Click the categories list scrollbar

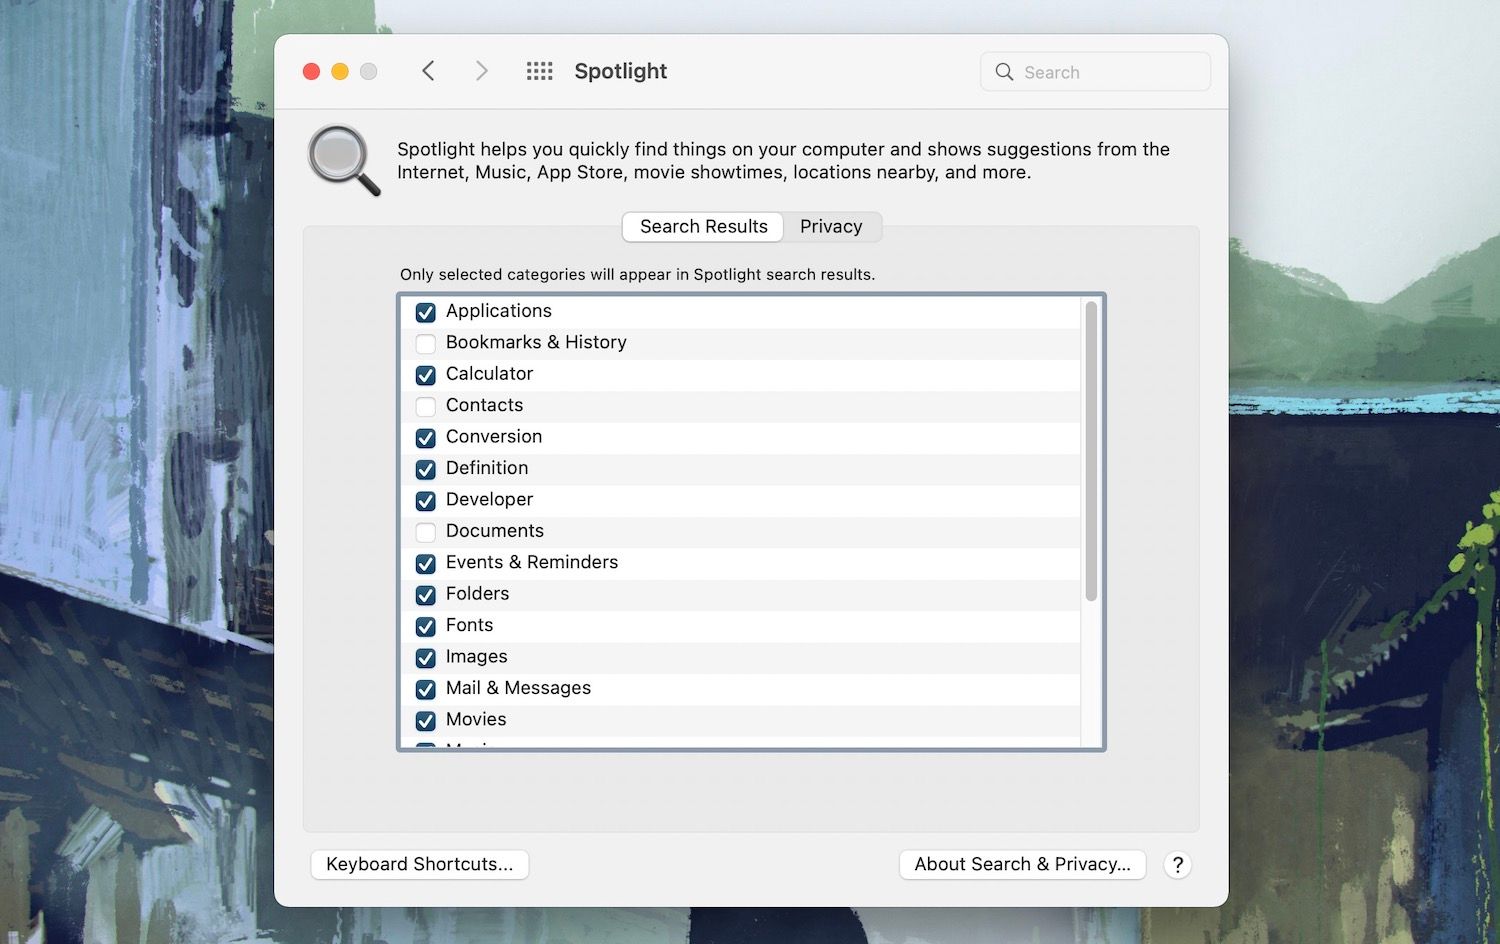[x=1091, y=451]
